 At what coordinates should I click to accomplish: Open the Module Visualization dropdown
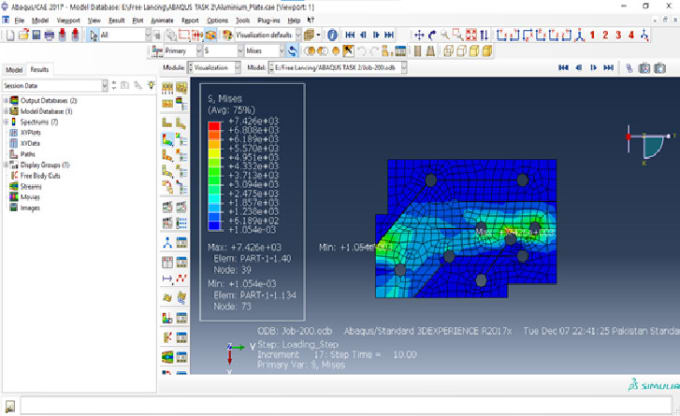[238, 67]
